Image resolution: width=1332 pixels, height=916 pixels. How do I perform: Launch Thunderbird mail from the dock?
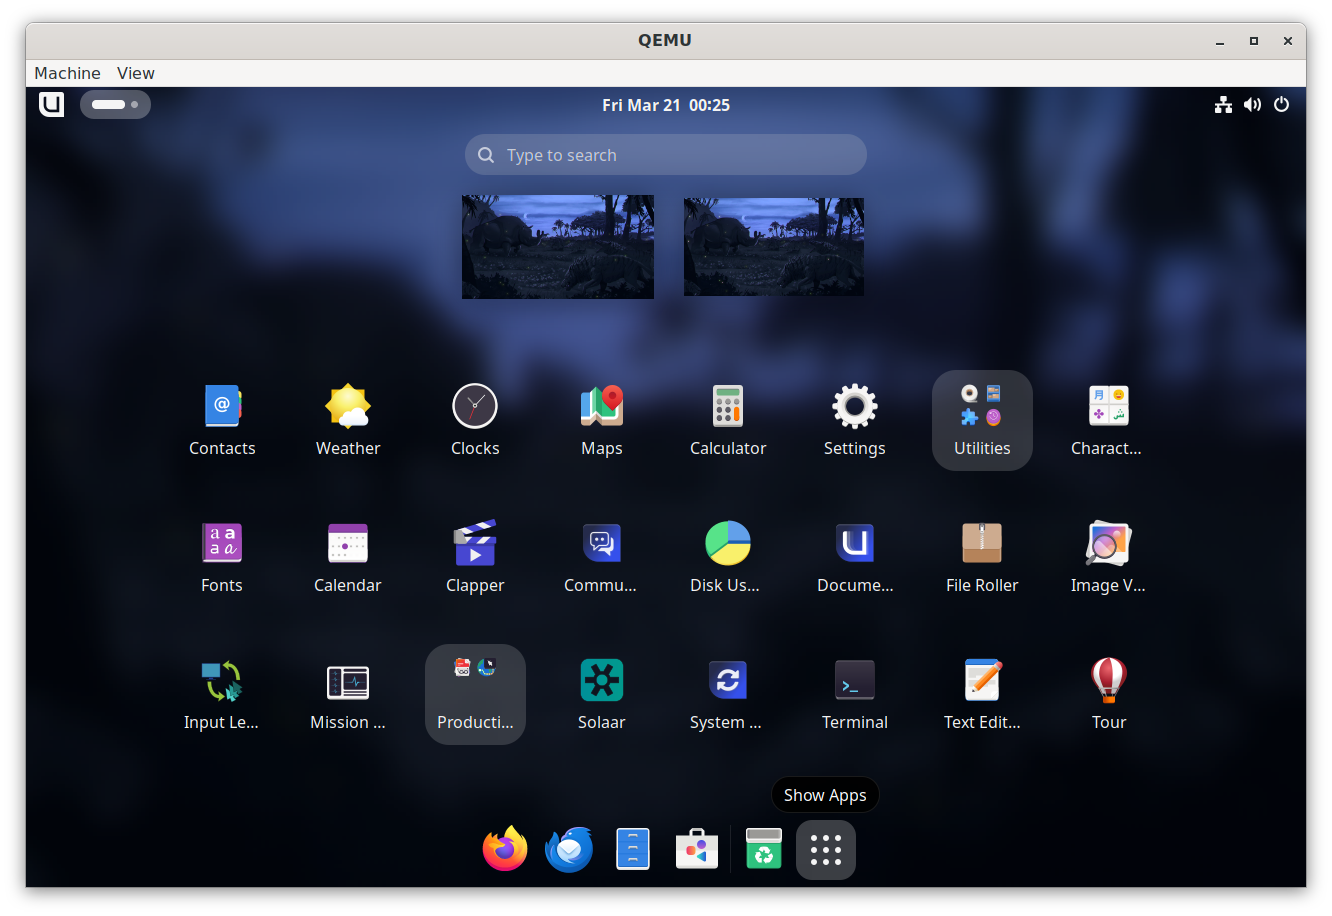coord(569,850)
